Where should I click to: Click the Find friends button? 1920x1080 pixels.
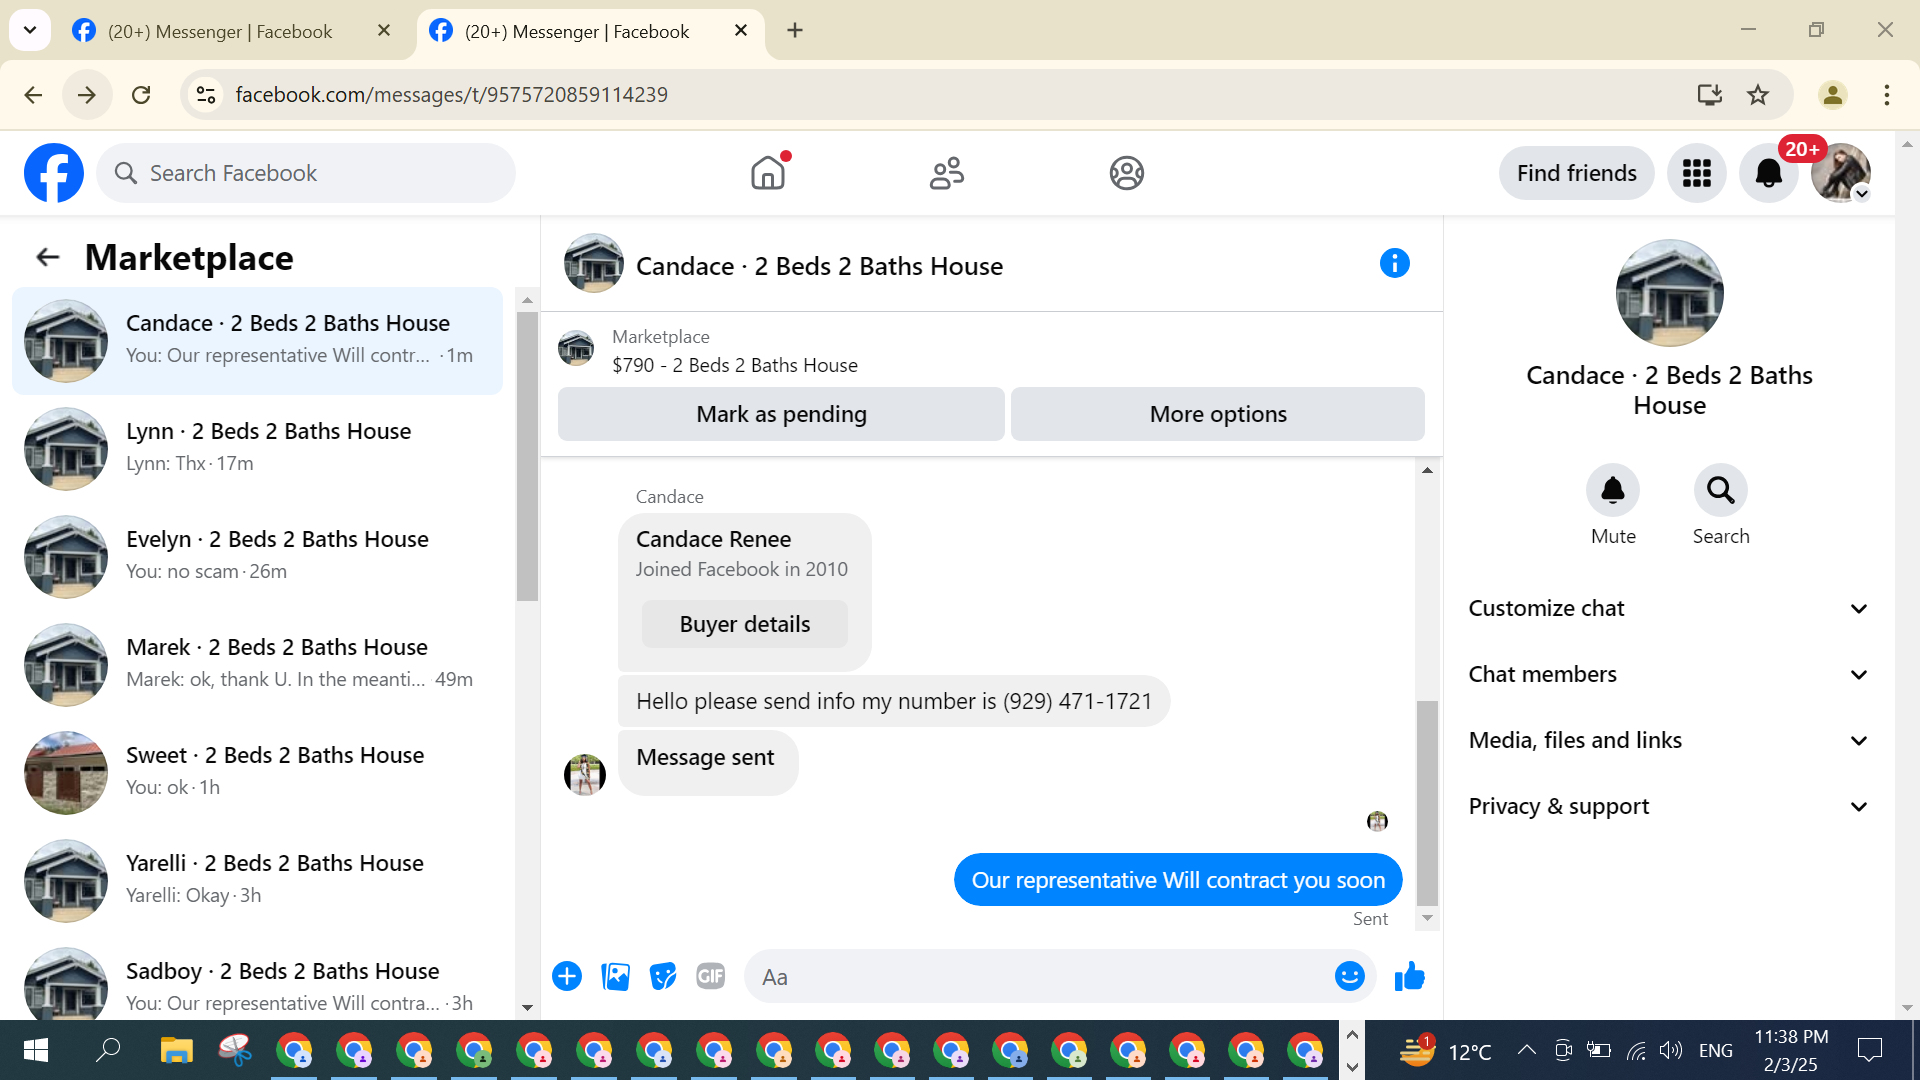[x=1576, y=173]
